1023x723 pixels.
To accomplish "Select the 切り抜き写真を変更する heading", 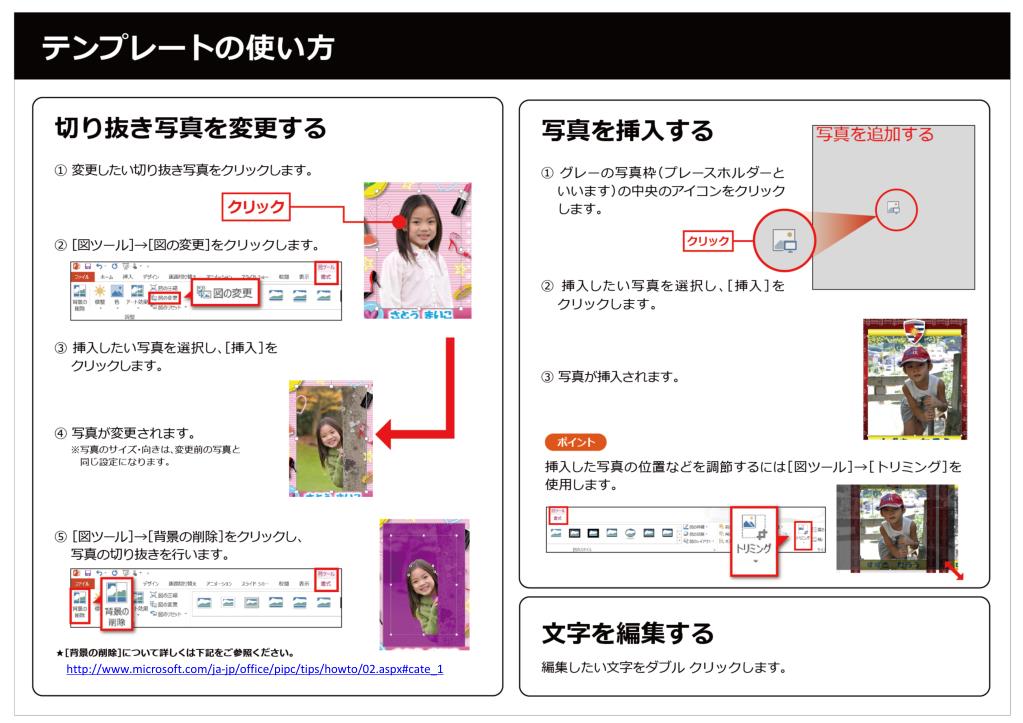I will pyautogui.click(x=191, y=128).
